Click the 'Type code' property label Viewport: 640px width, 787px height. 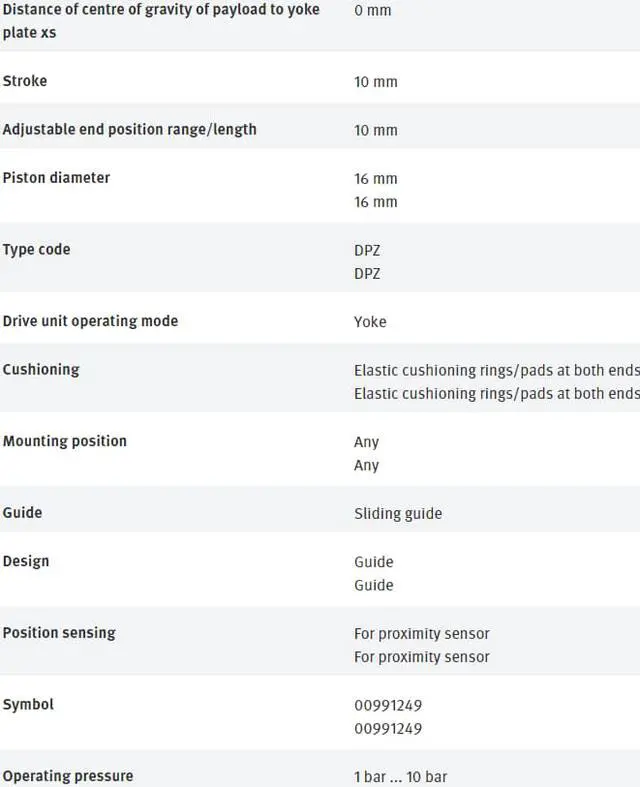click(36, 249)
